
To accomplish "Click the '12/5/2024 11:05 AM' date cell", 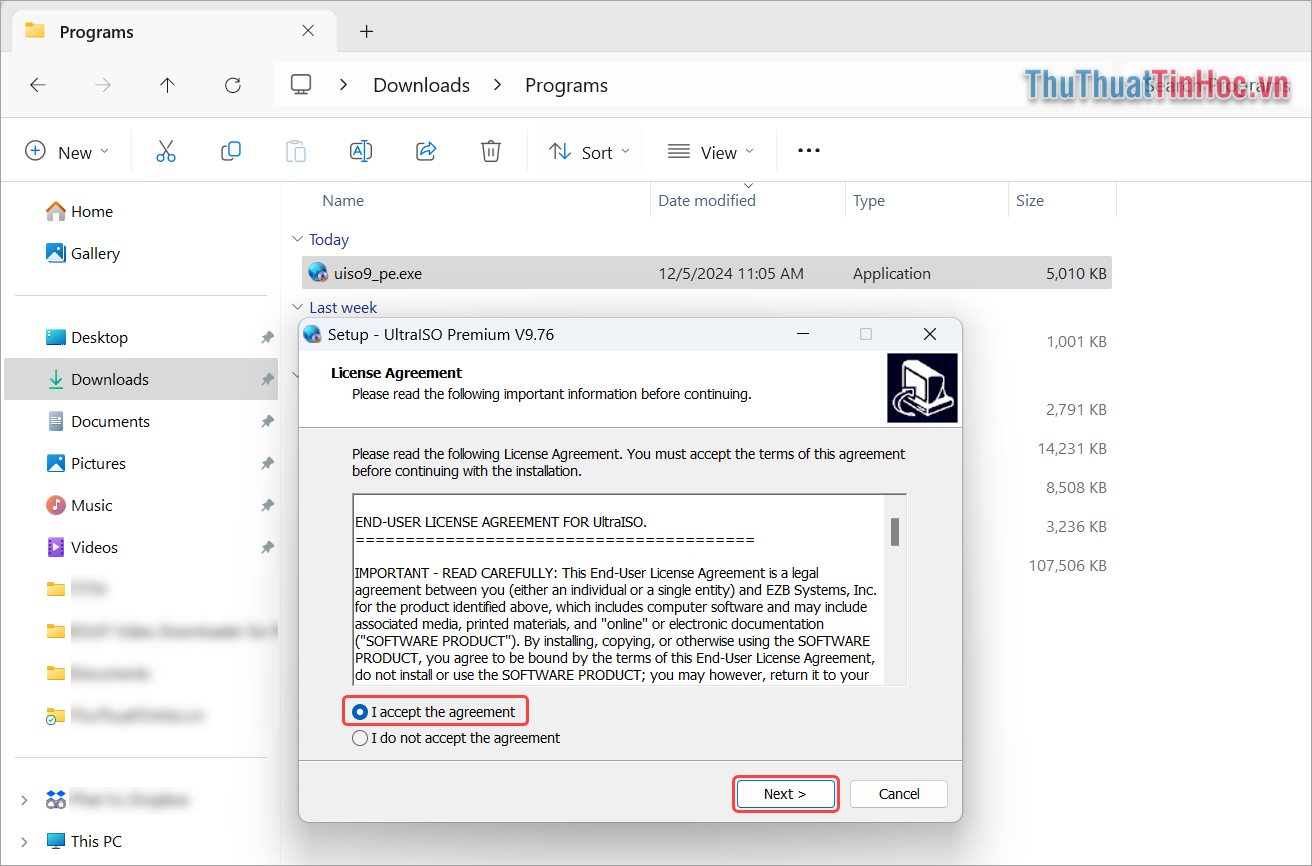I will 731,273.
